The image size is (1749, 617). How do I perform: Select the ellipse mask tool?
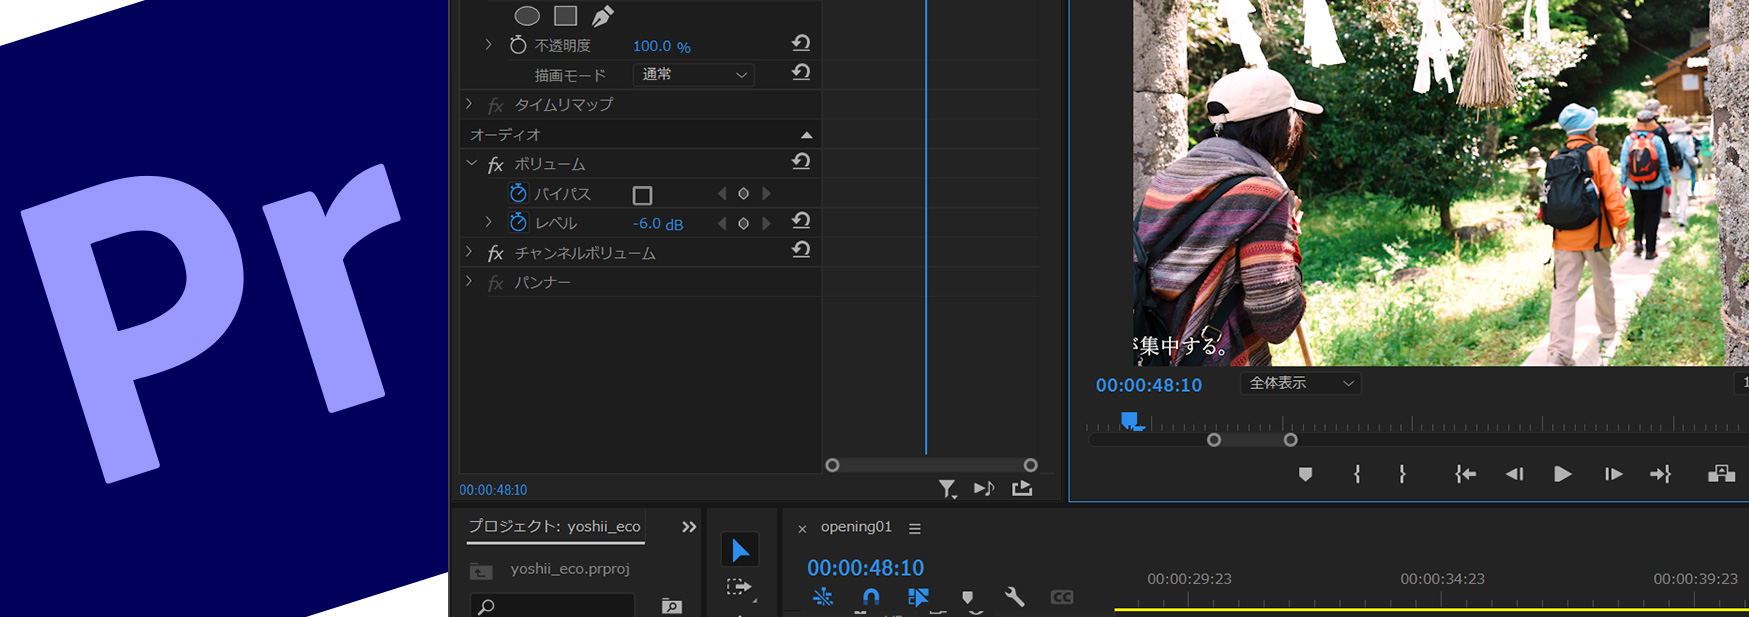[x=527, y=16]
